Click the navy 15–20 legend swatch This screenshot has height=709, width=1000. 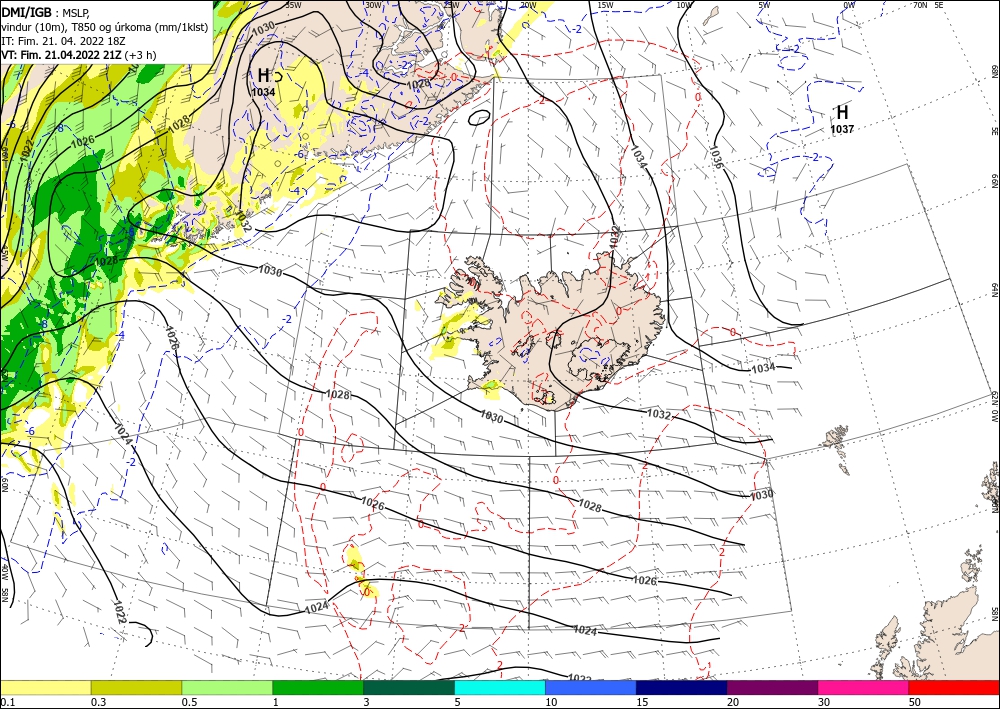point(682,687)
